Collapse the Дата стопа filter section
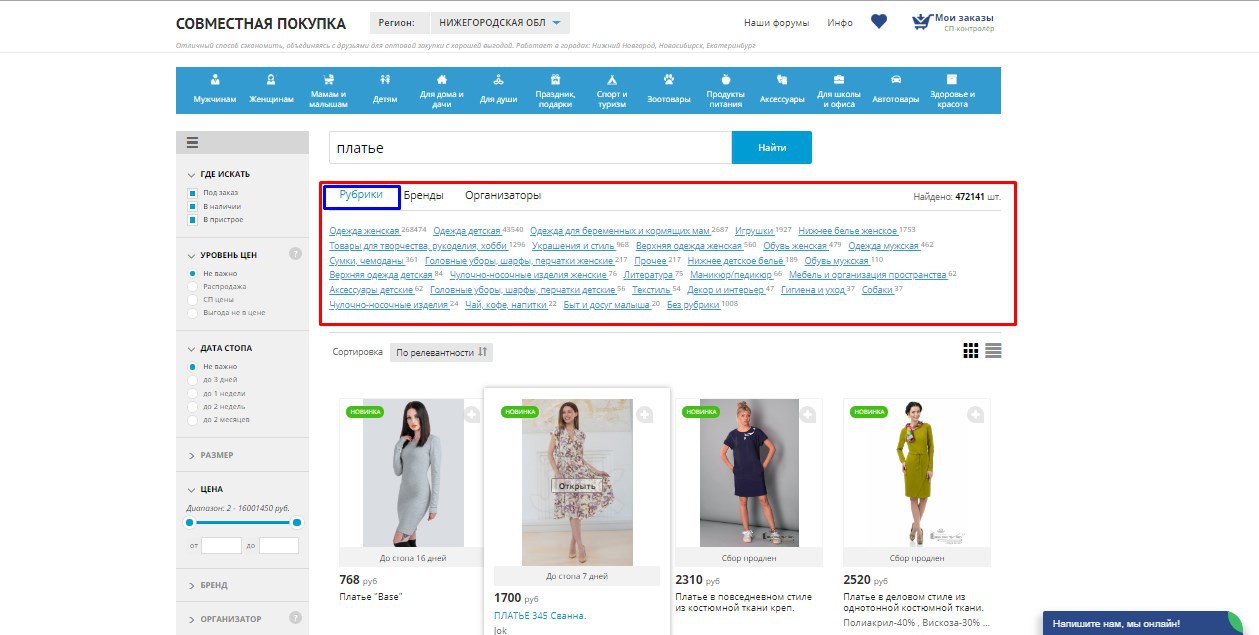Viewport: 1259px width, 635px height. pyautogui.click(x=220, y=348)
